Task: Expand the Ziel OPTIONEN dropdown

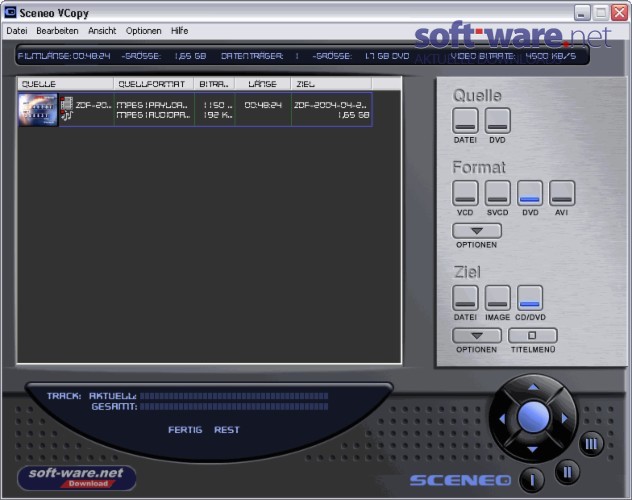Action: (477, 335)
